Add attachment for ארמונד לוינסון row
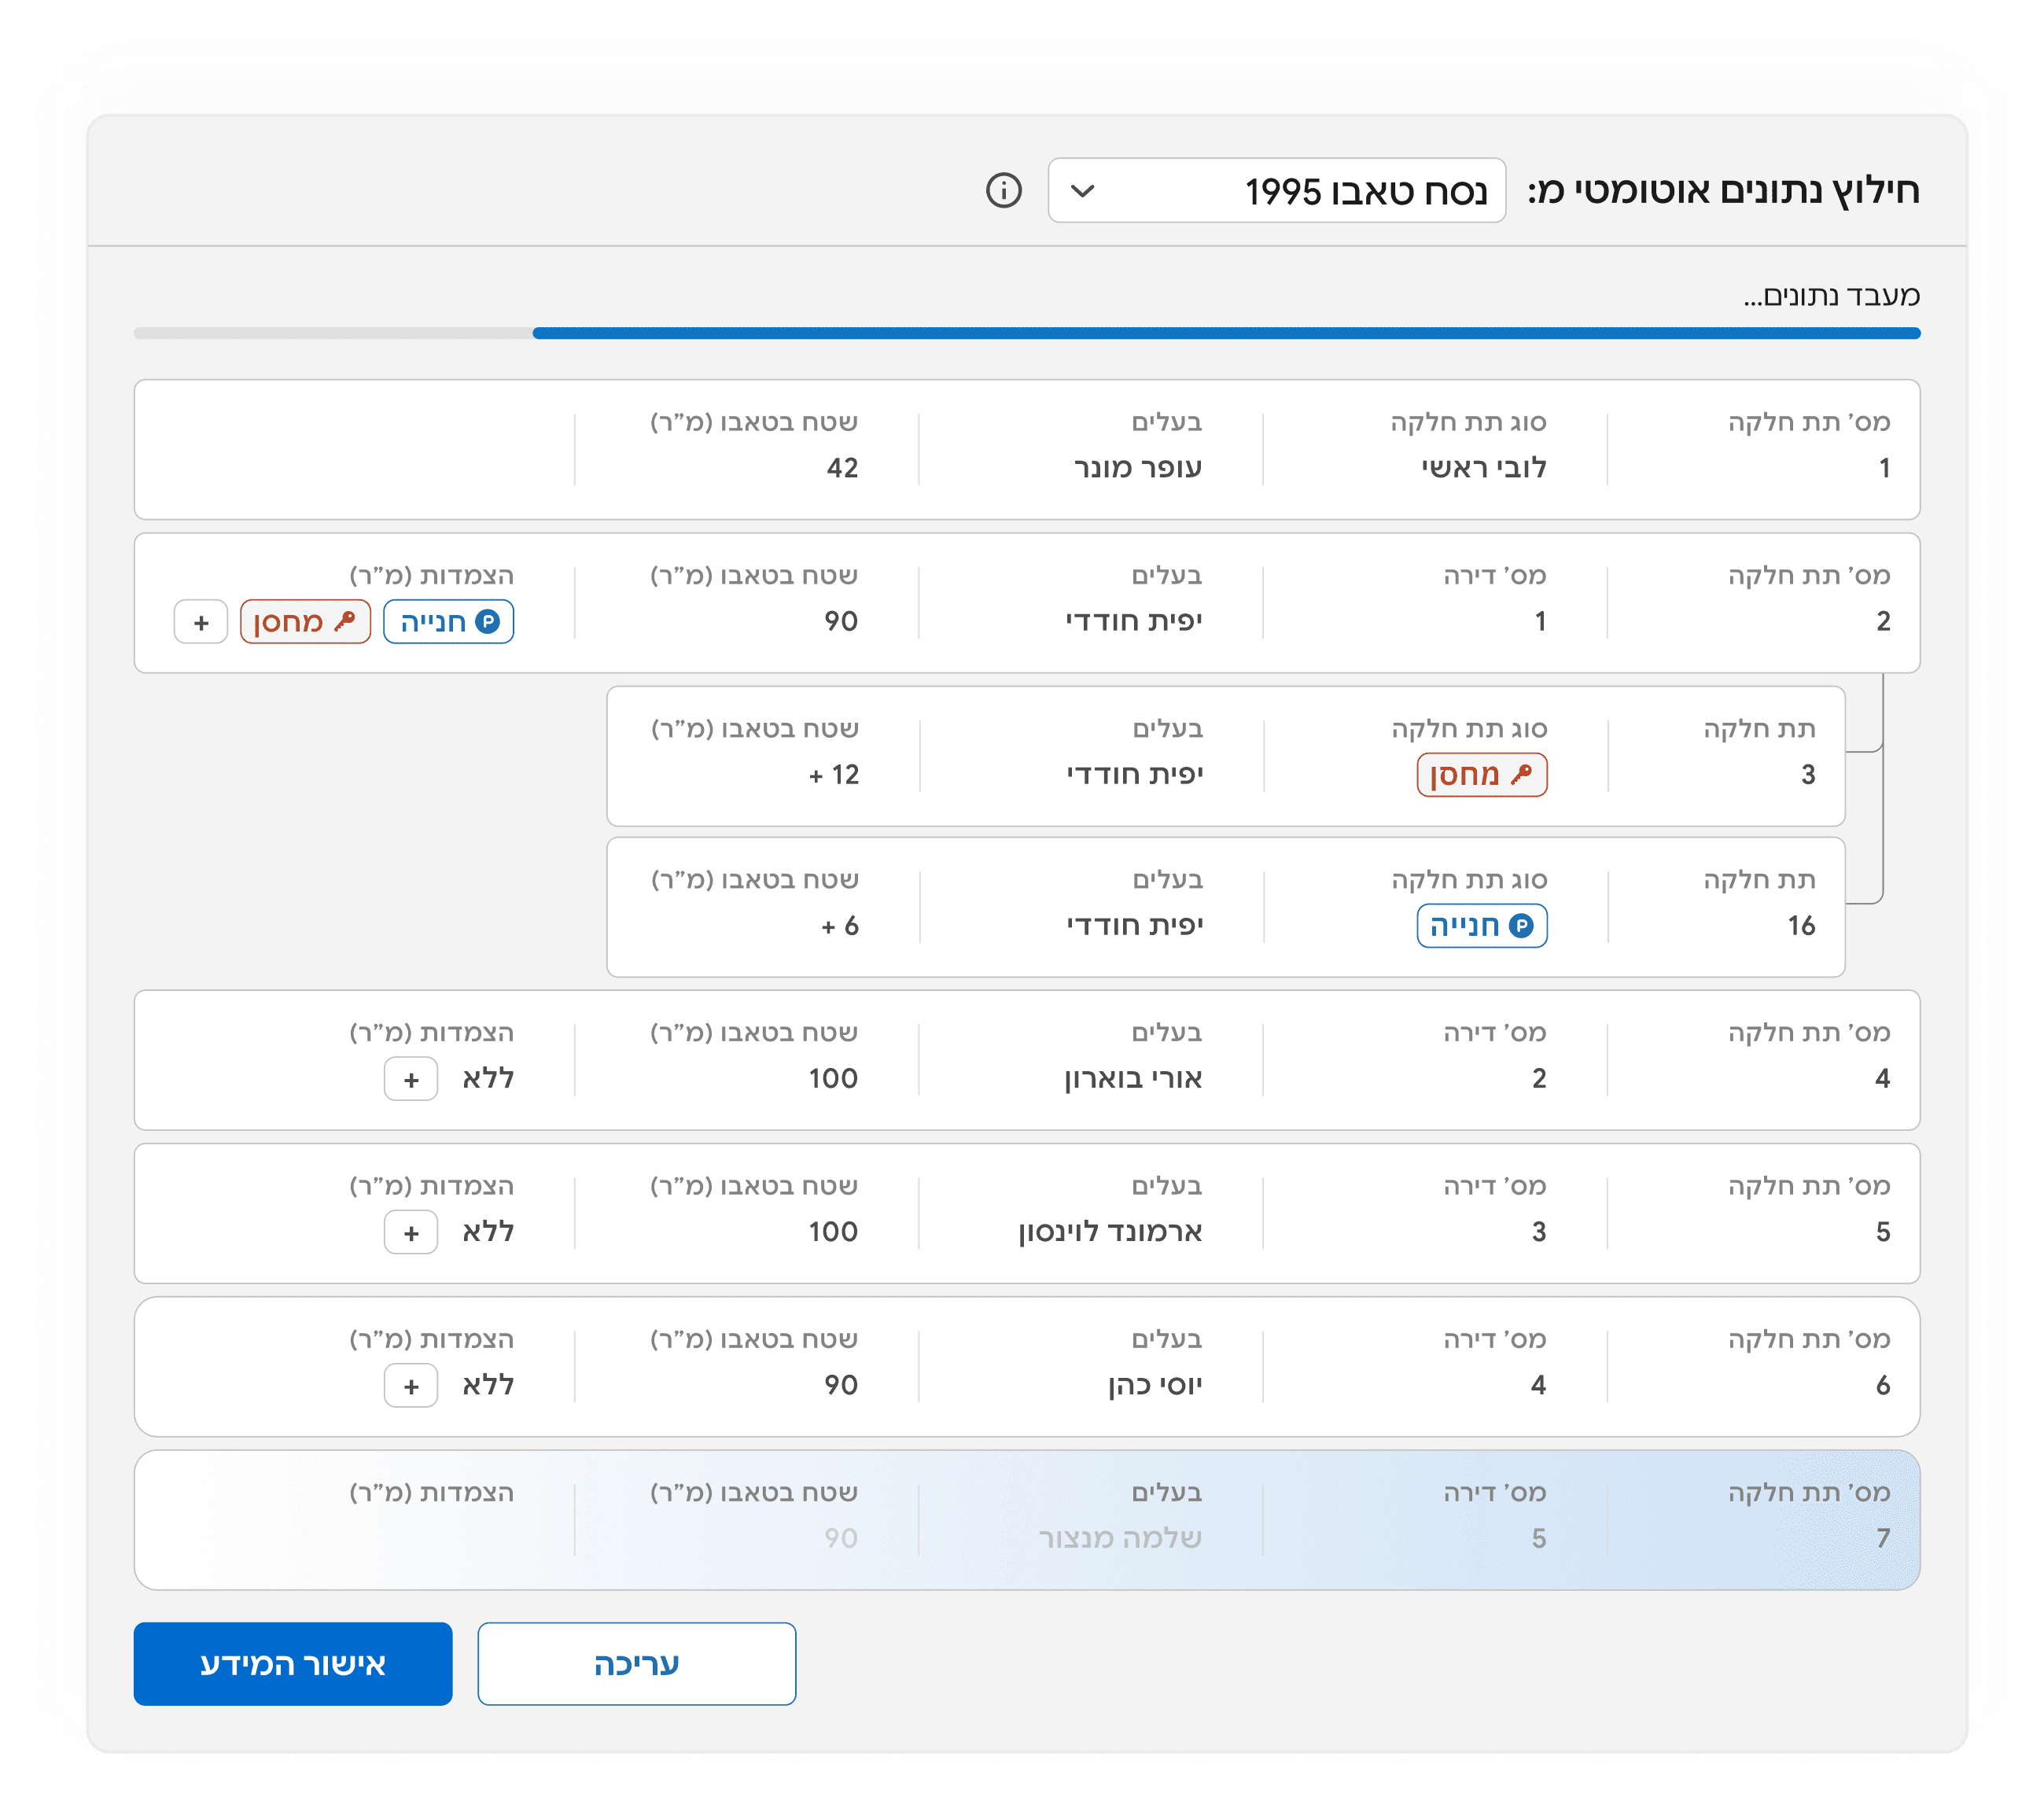 coord(410,1232)
